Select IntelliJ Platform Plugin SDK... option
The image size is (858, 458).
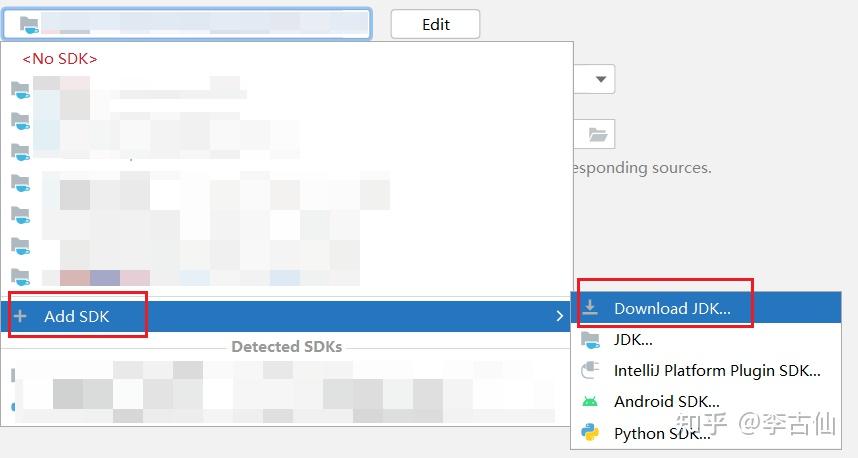(x=717, y=371)
